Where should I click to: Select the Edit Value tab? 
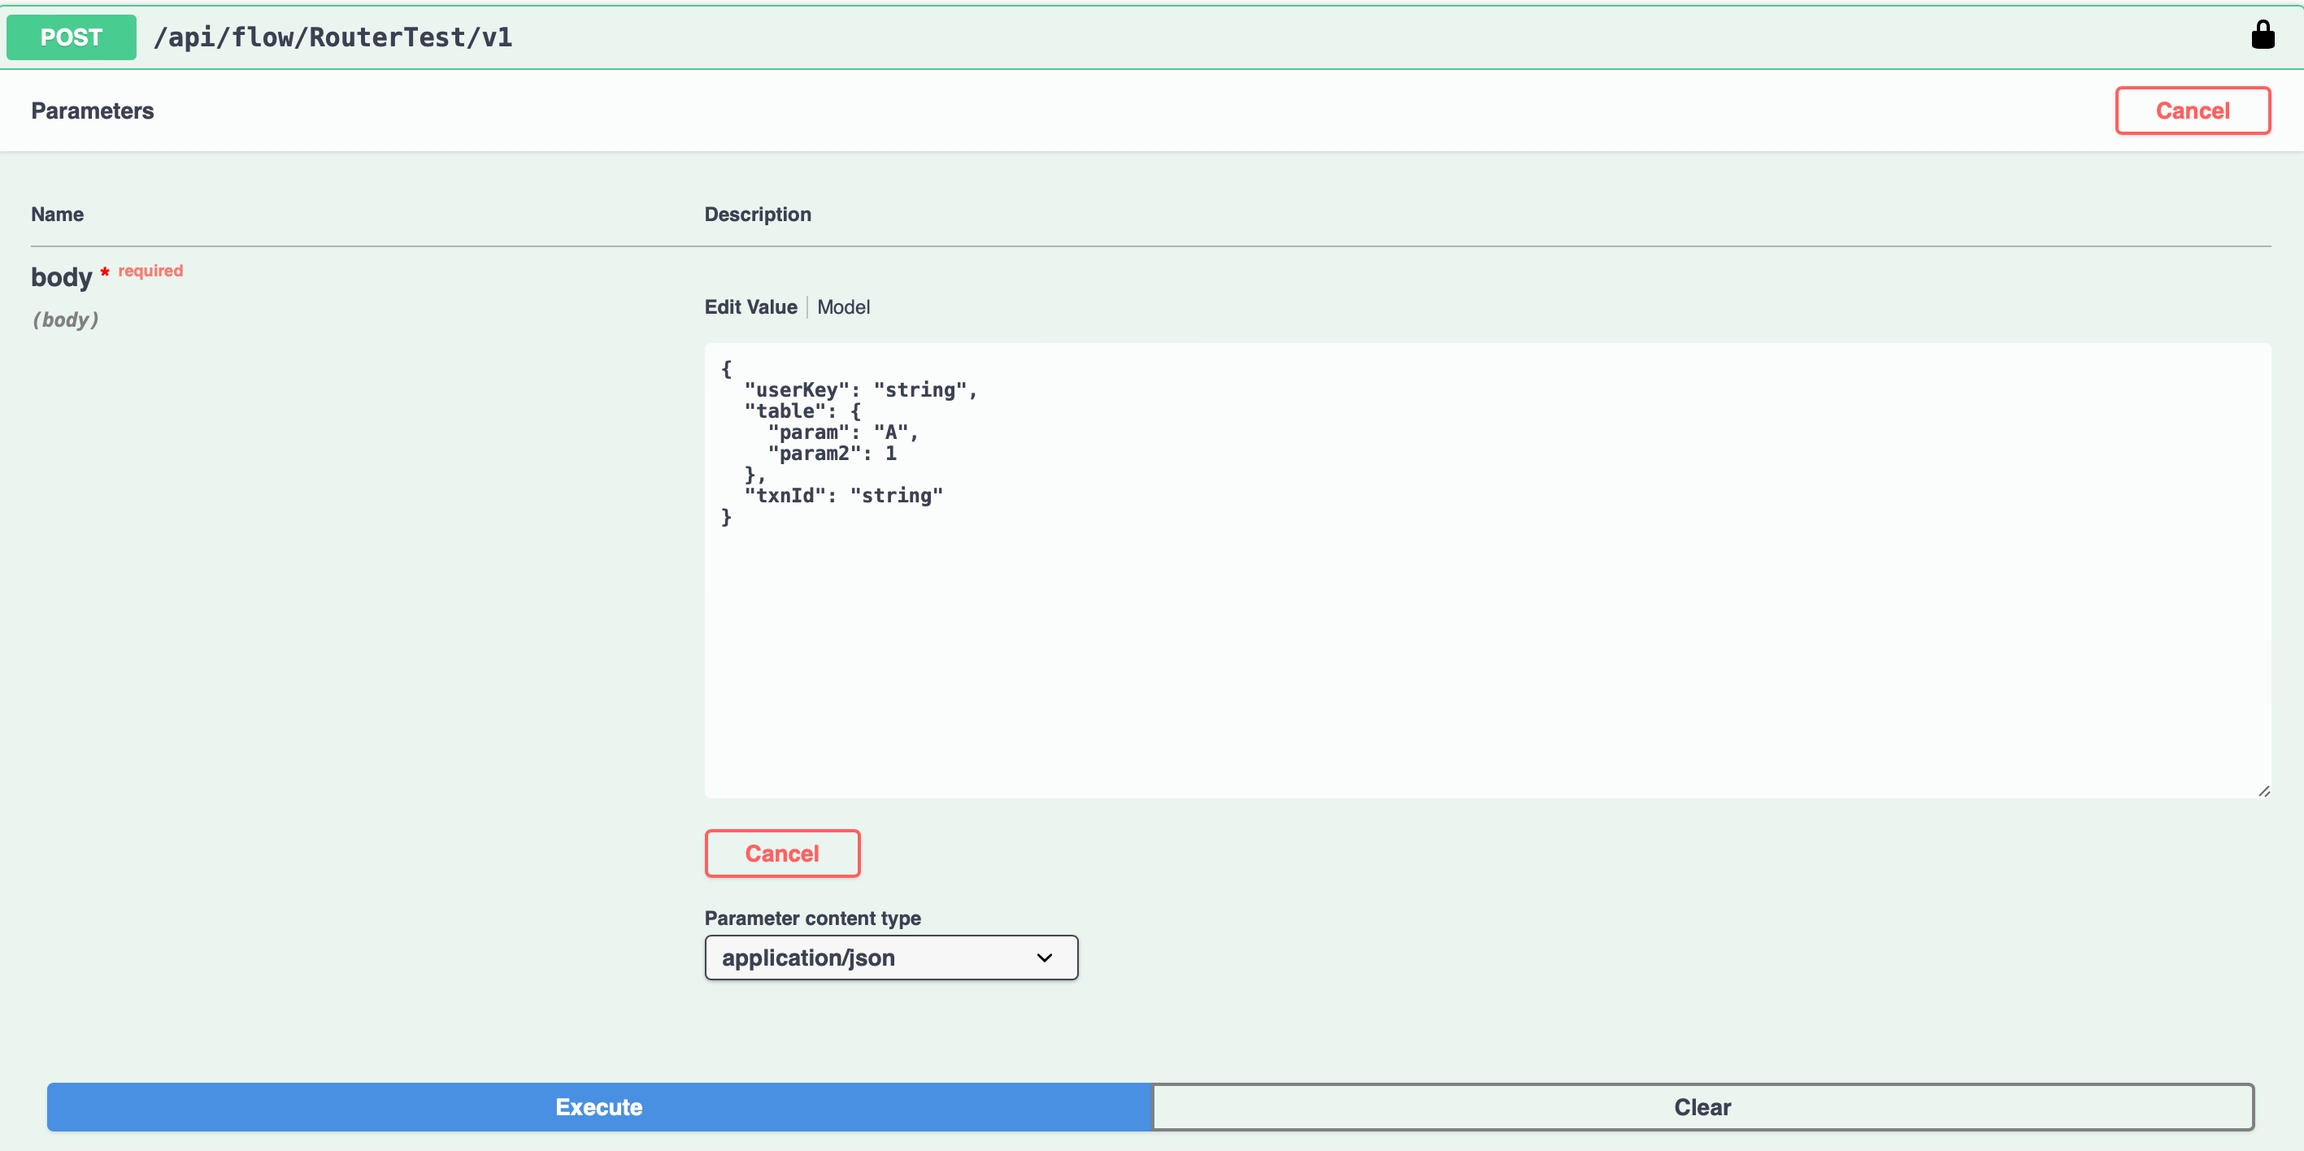click(750, 307)
